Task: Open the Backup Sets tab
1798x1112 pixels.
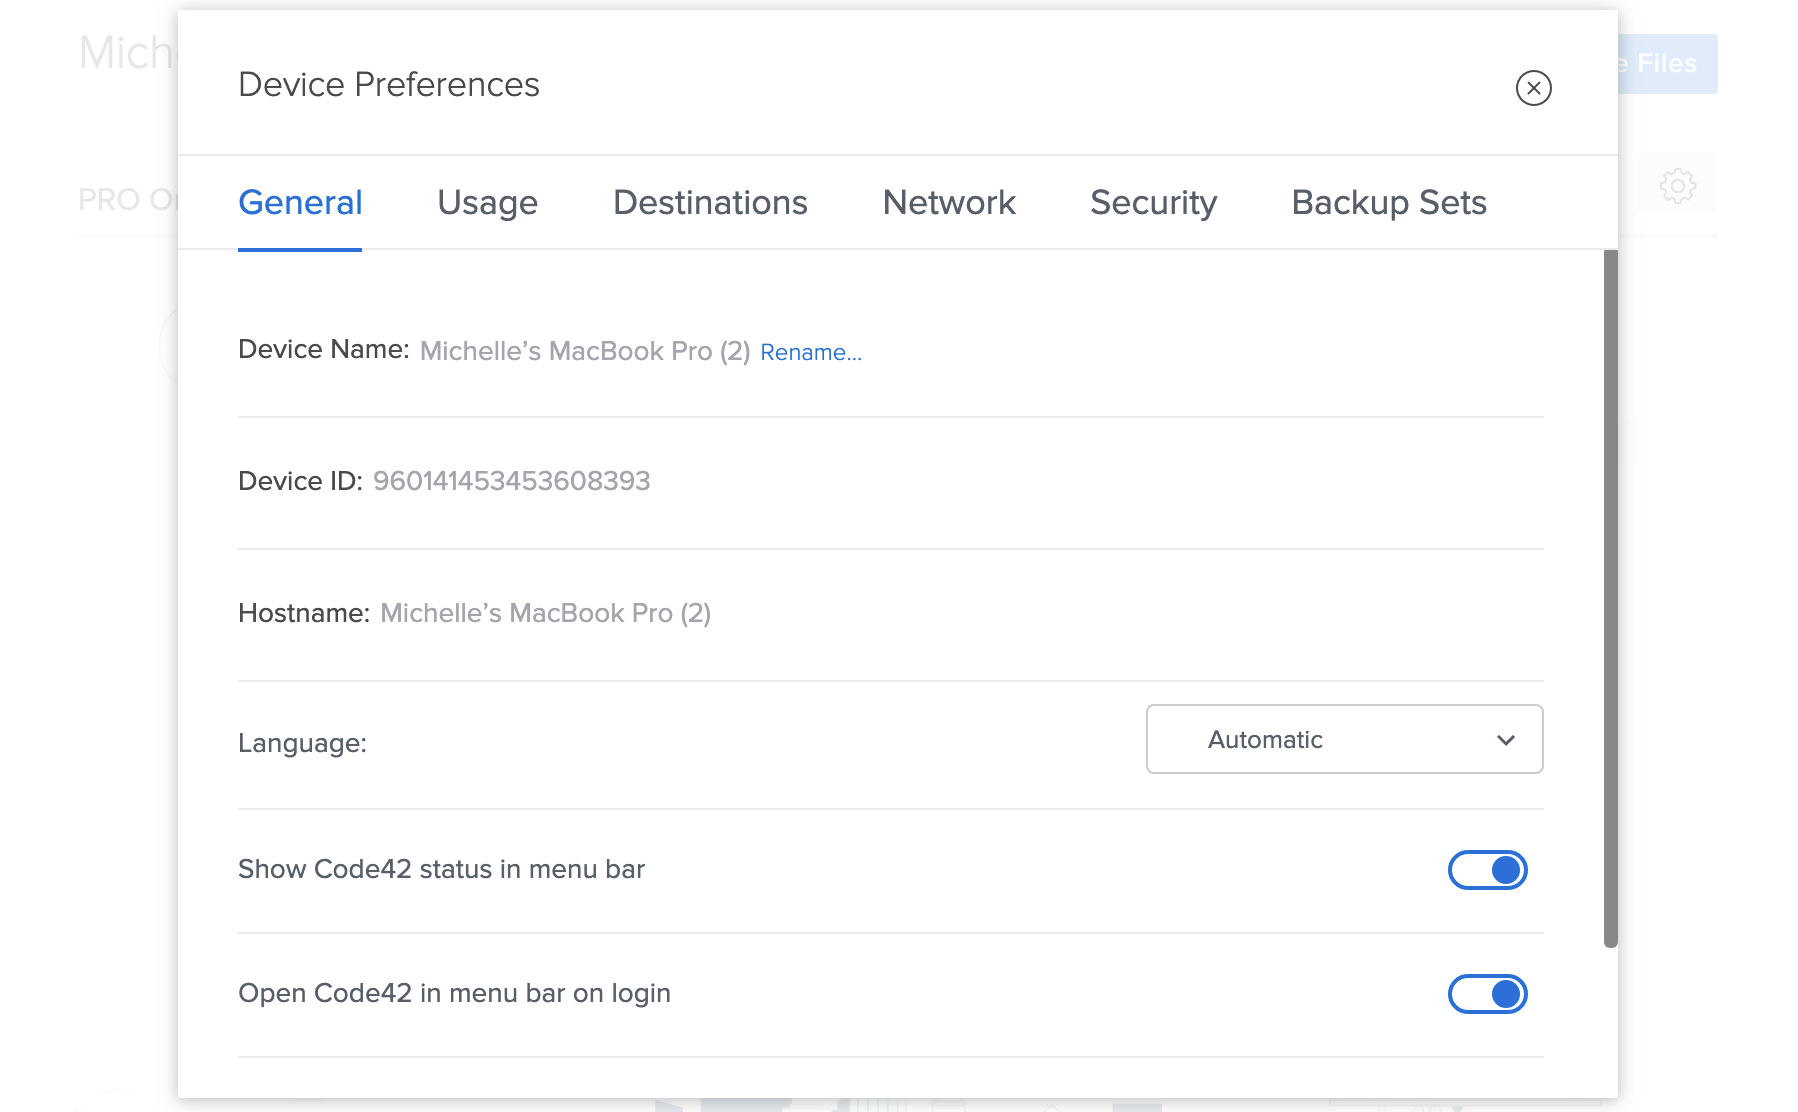Action: tap(1389, 203)
